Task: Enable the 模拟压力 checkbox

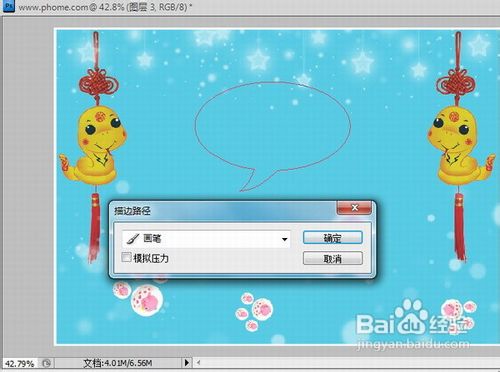Action: (126, 257)
